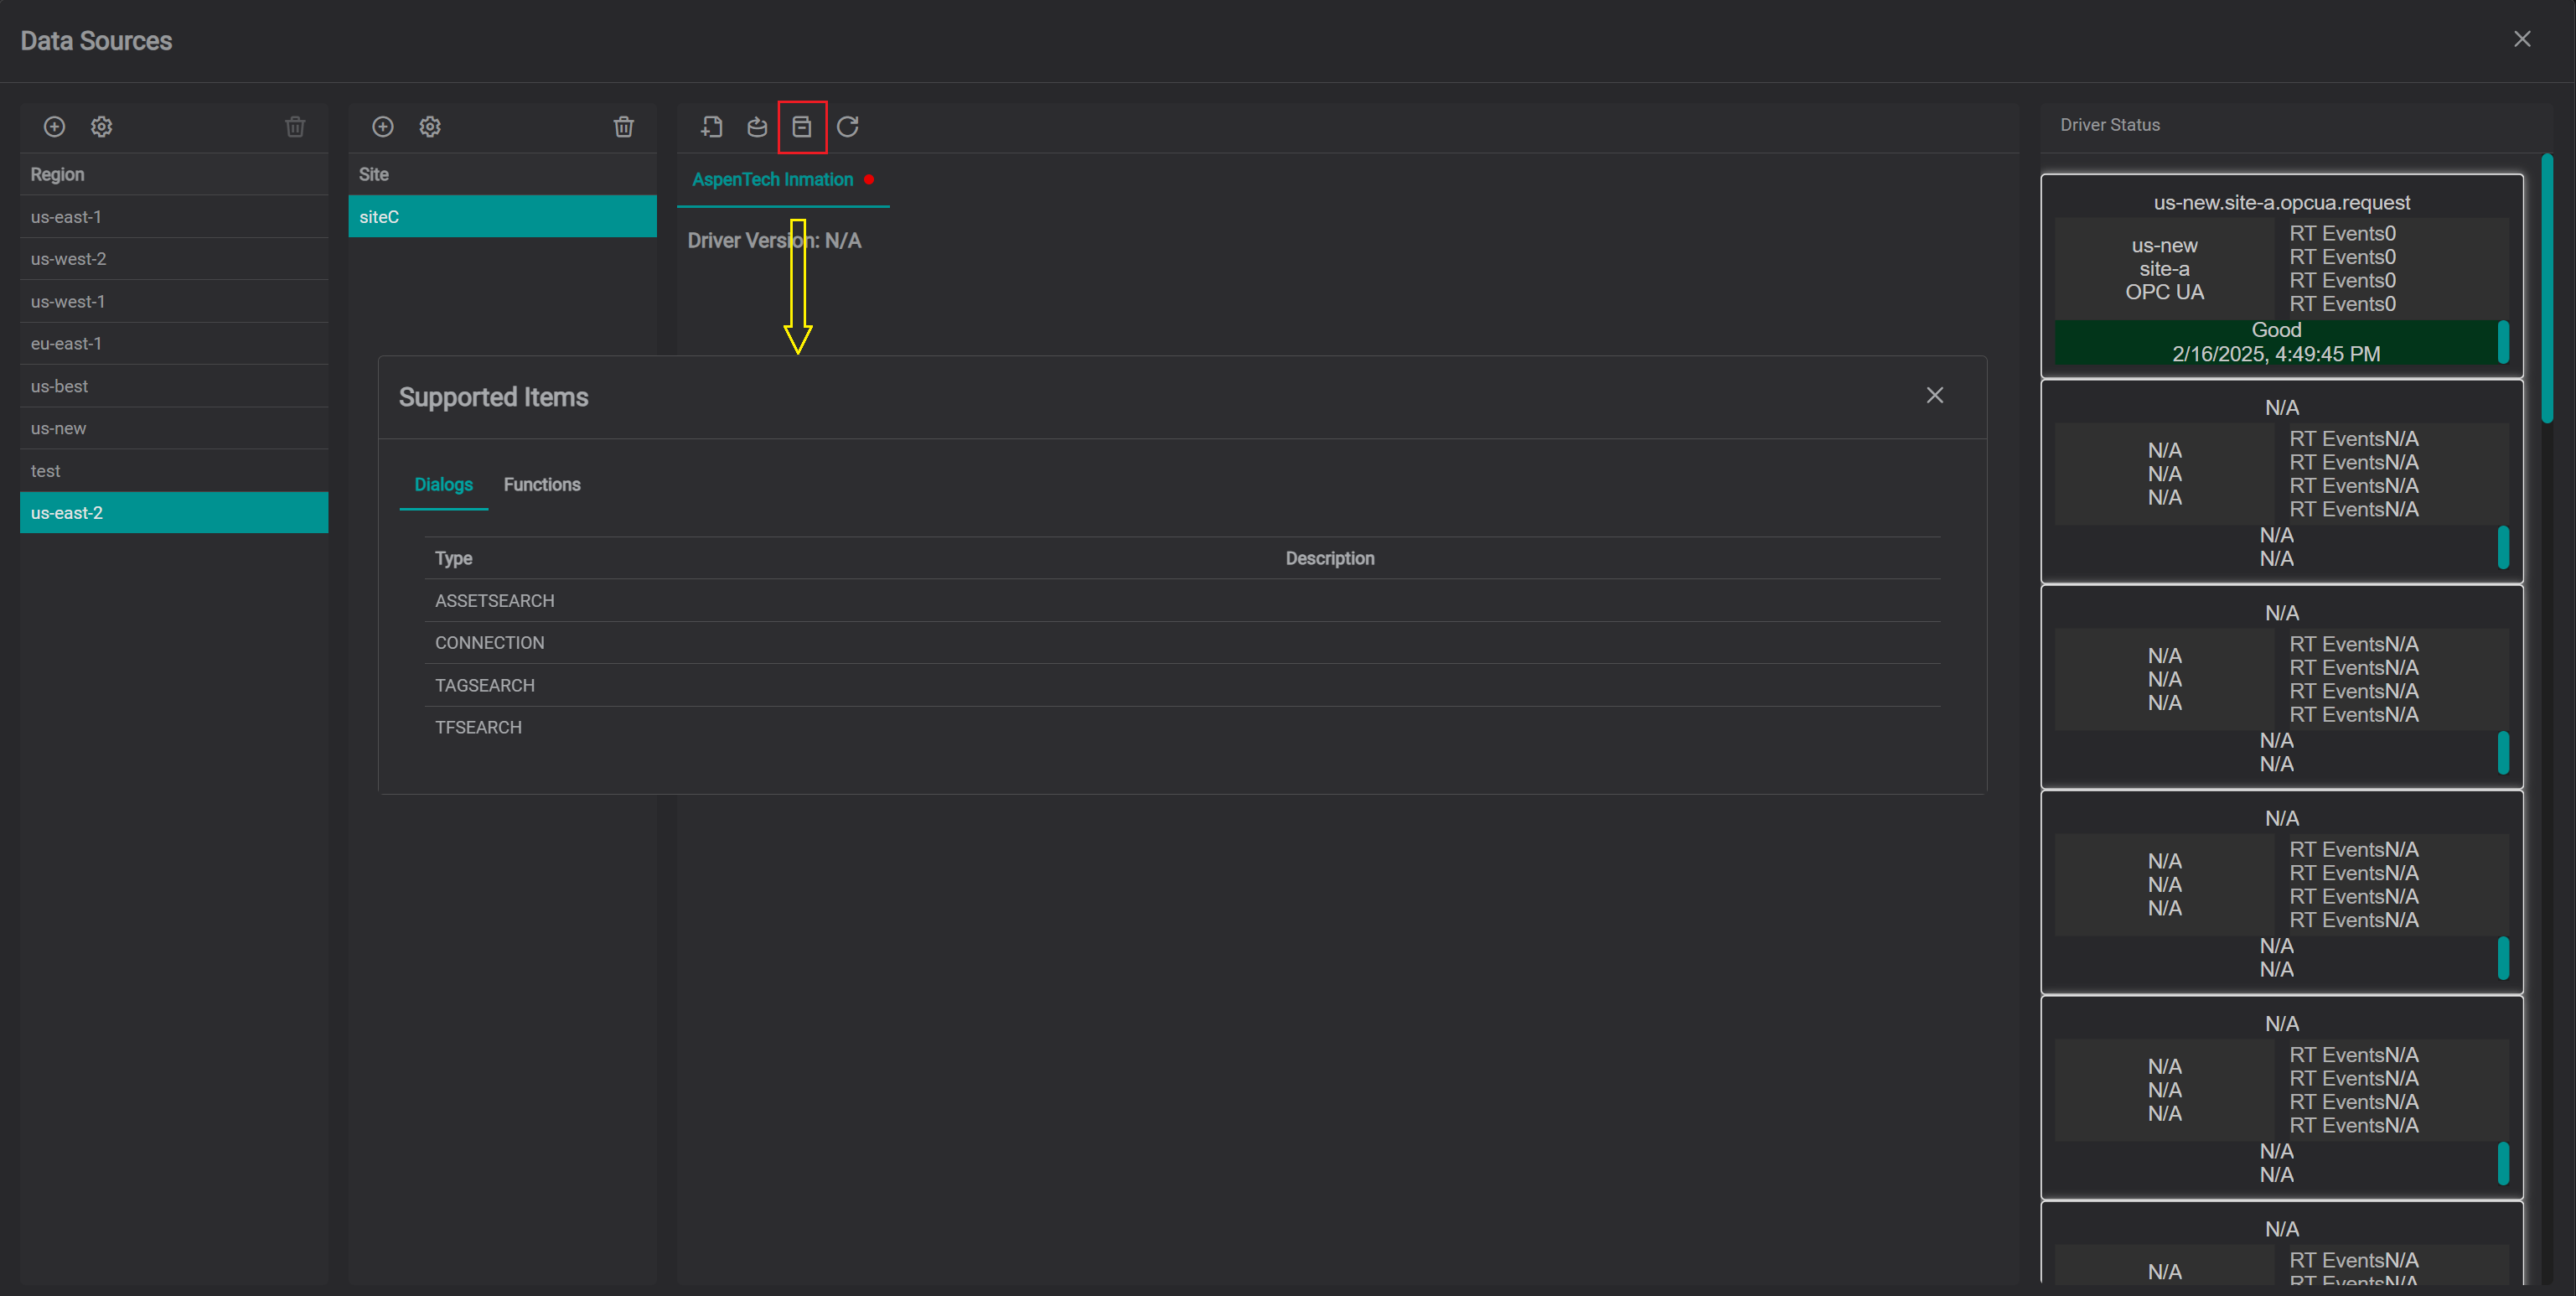Click the Region list header
Viewport: 2576px width, 1296px height.
point(174,175)
